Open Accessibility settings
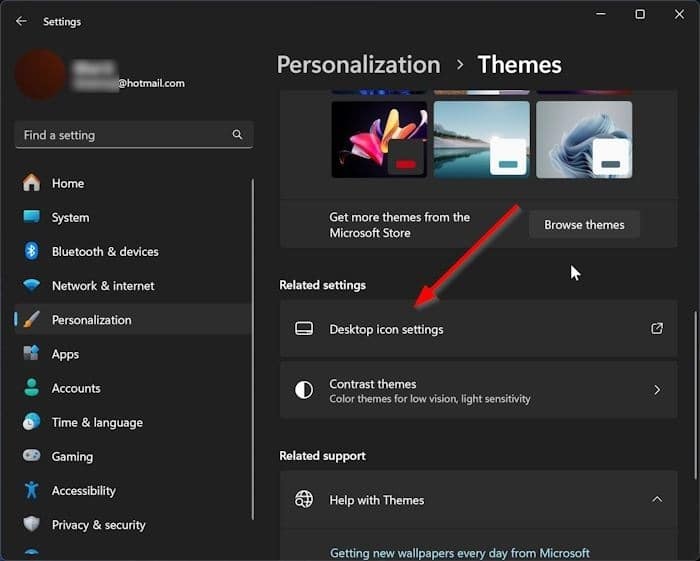This screenshot has height=561, width=700. pos(83,491)
